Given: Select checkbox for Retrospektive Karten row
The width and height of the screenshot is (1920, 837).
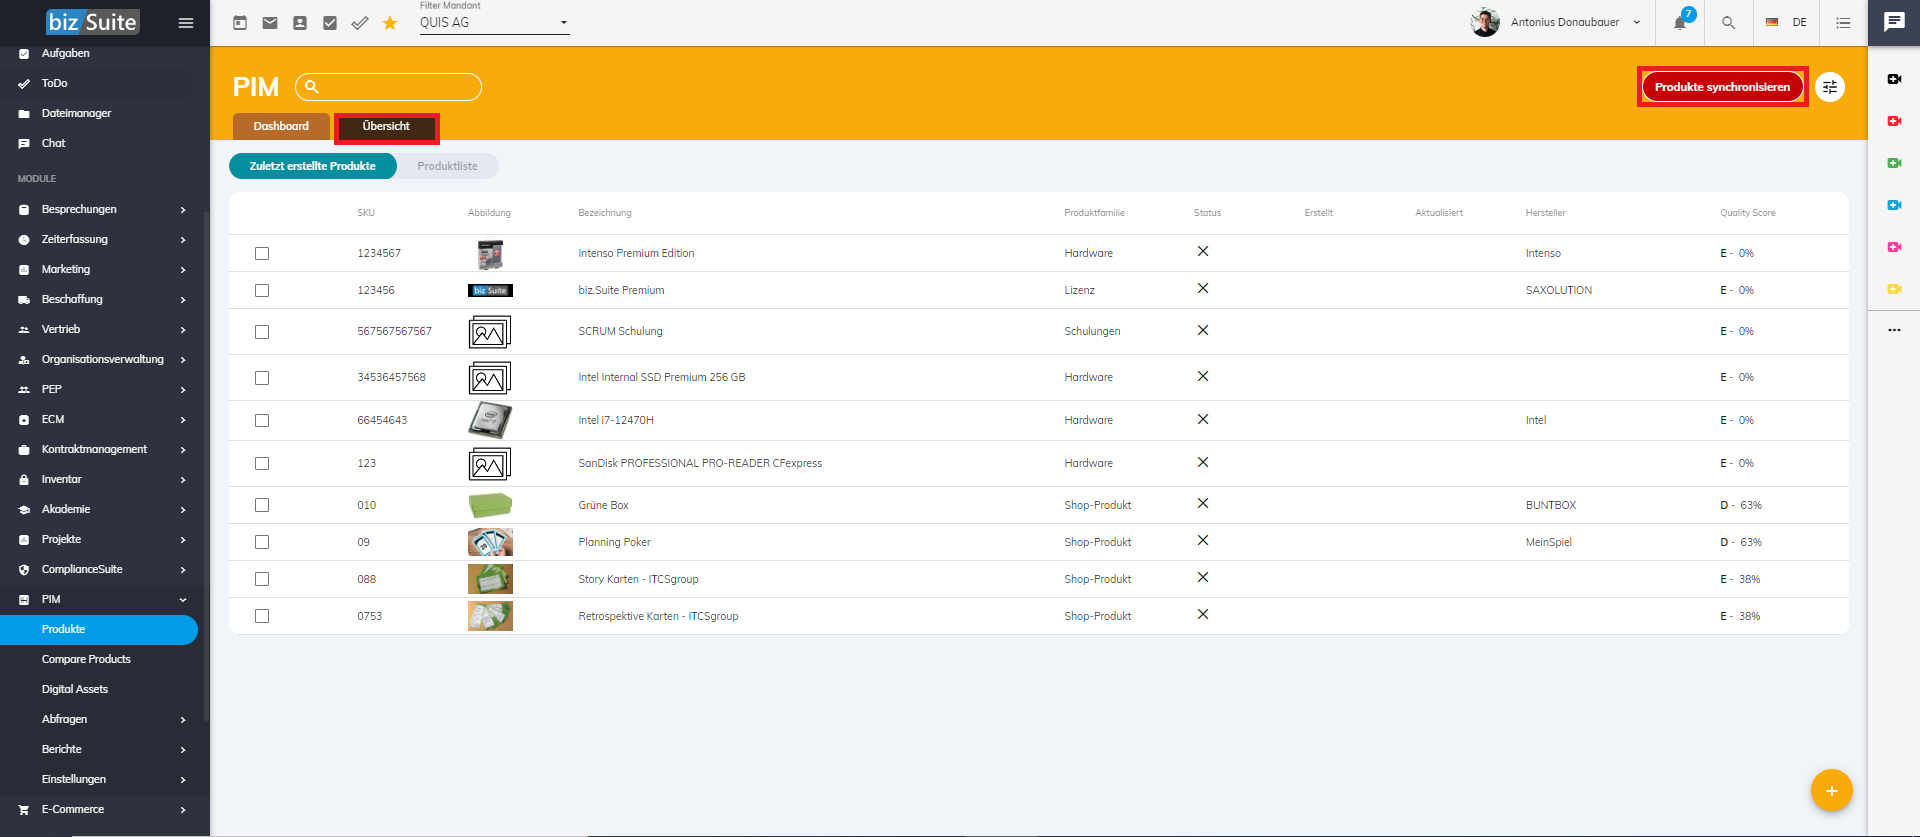Looking at the screenshot, I should point(262,616).
